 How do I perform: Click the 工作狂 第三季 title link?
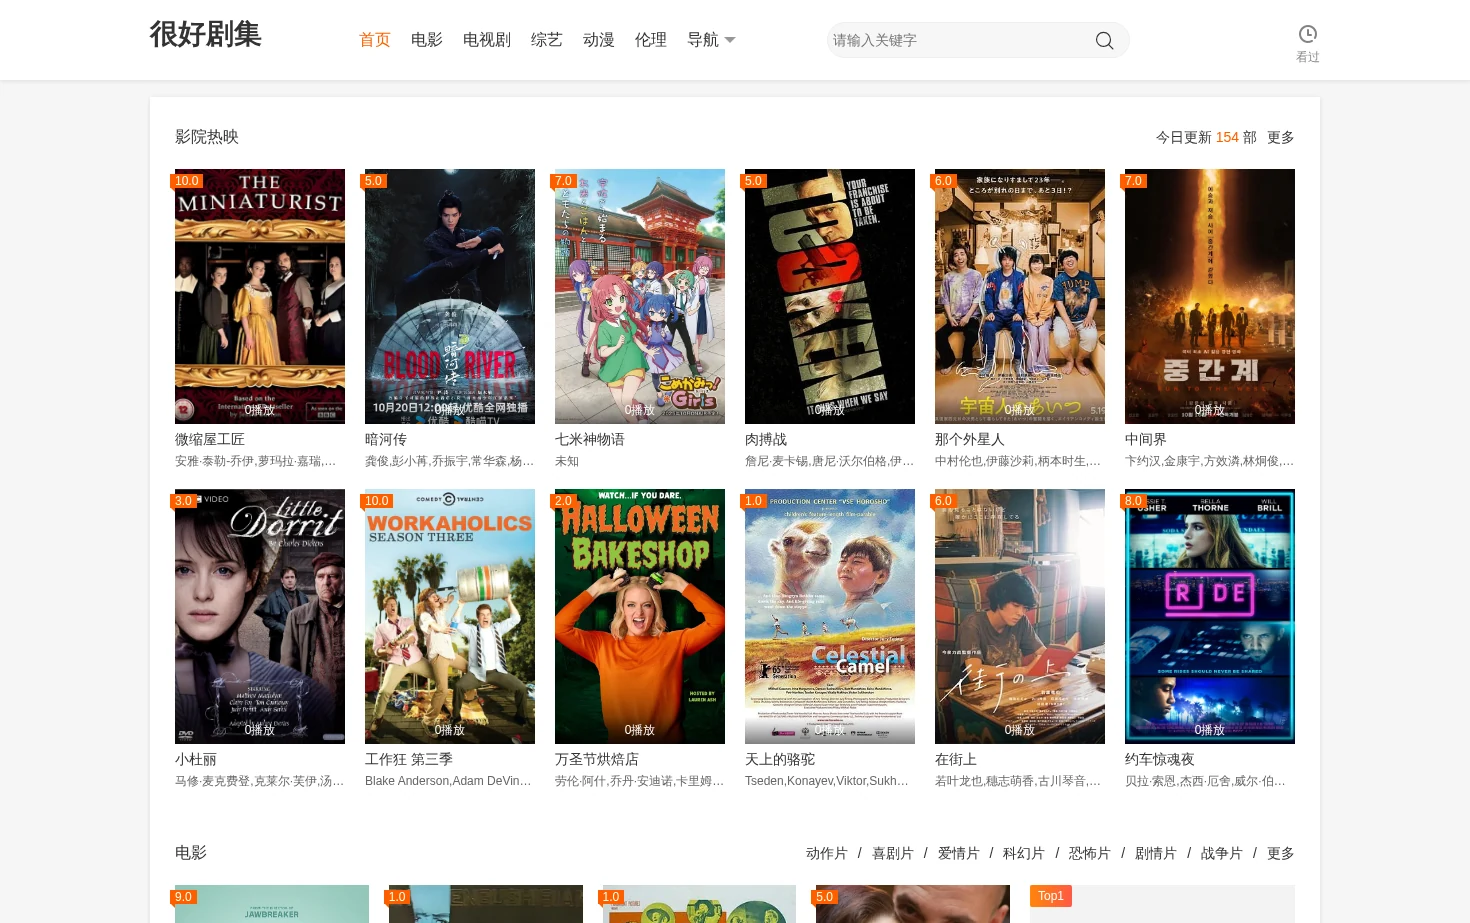409,759
